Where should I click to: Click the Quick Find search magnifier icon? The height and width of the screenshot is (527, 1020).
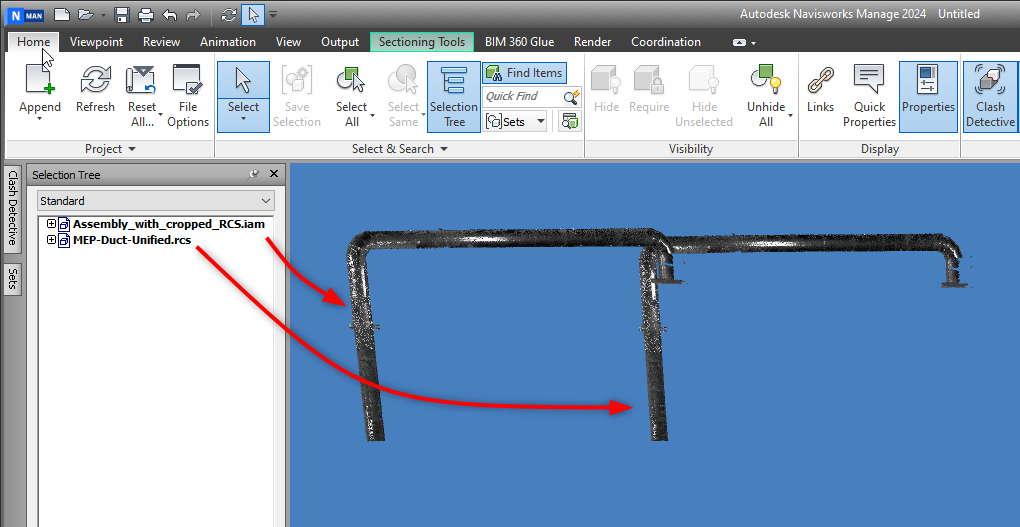tap(571, 97)
